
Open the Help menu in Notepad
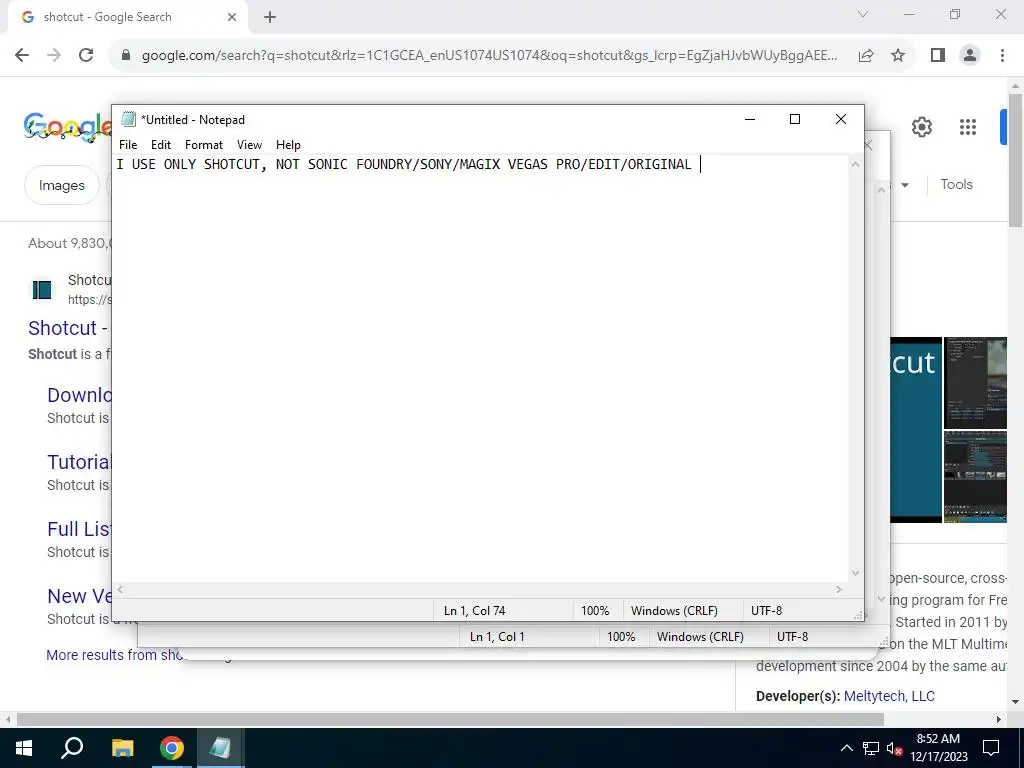pos(288,145)
